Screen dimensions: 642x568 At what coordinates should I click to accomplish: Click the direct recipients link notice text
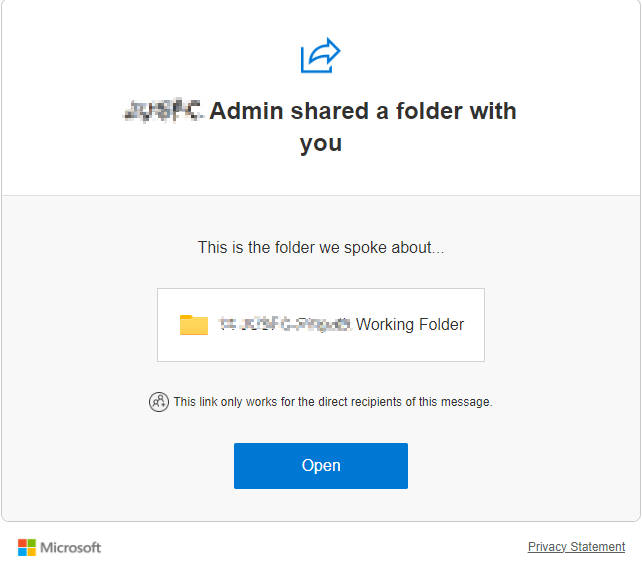pyautogui.click(x=333, y=402)
